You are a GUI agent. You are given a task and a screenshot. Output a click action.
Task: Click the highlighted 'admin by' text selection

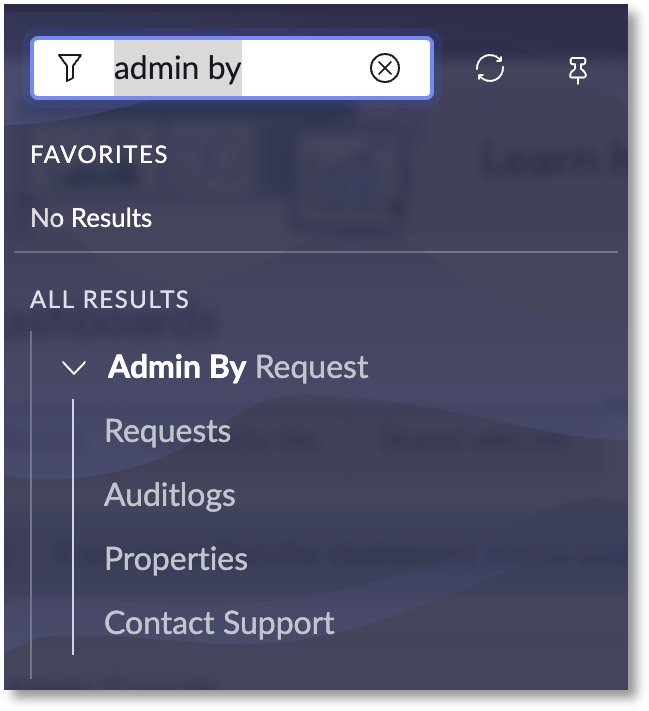[177, 68]
